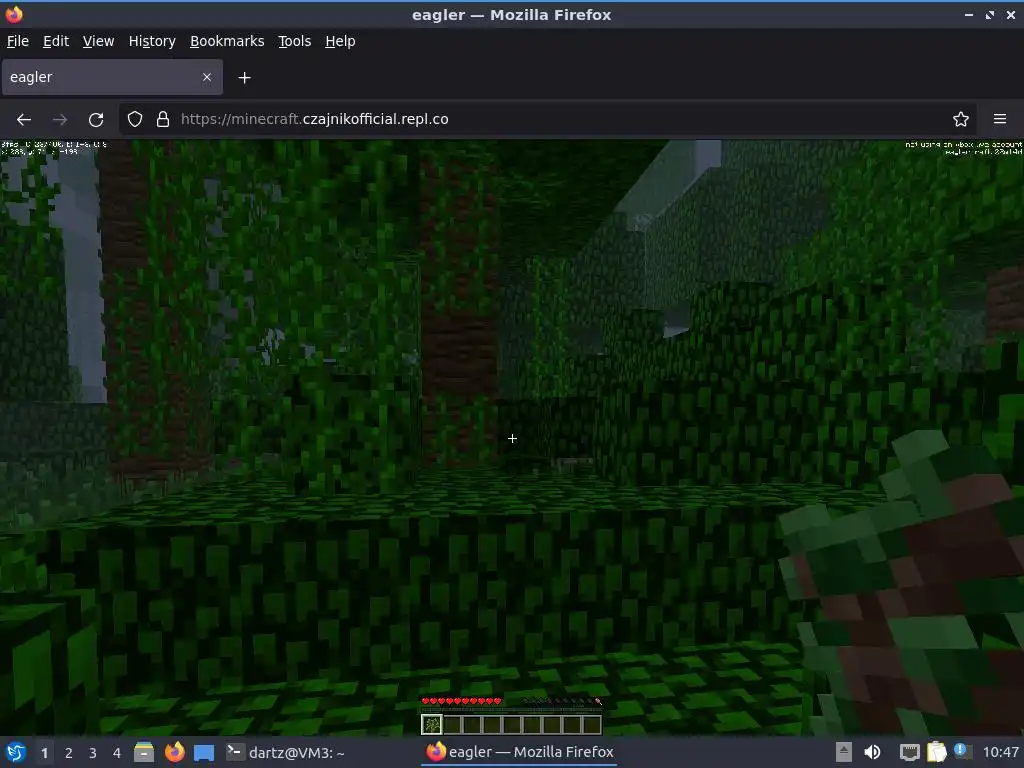Viewport: 1024px width, 768px height.
Task: Click the blue show desktop icon
Action: [x=204, y=752]
